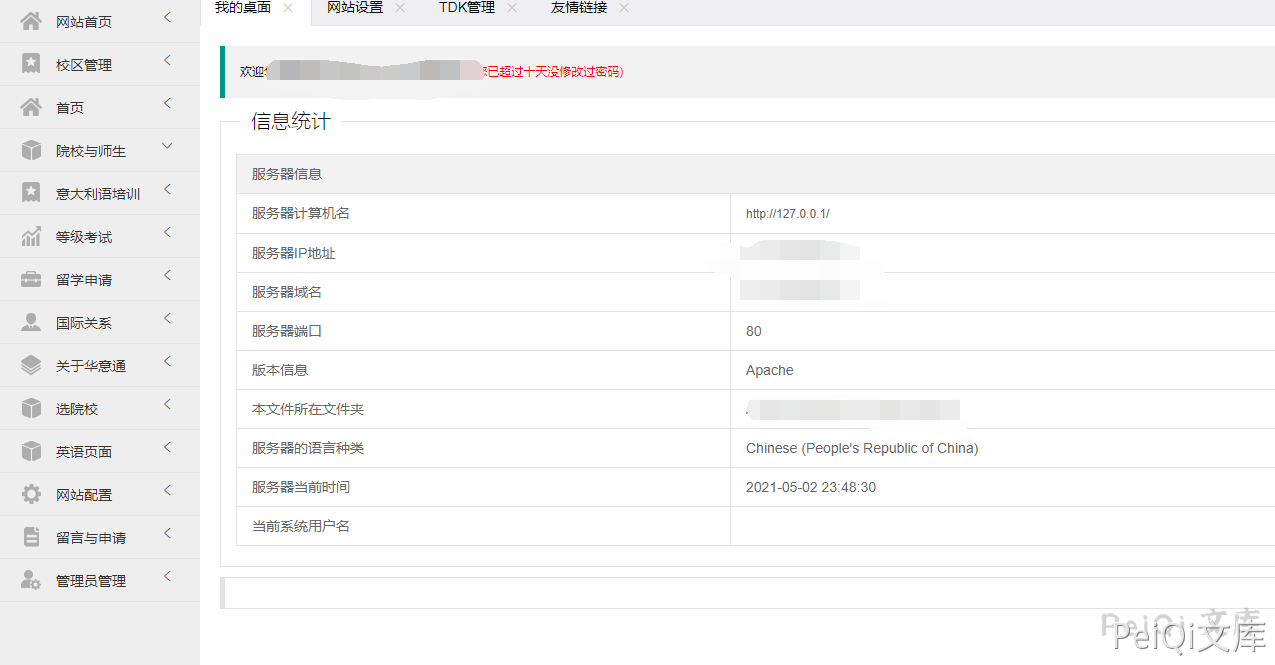This screenshot has height=665, width=1275.
Task: Click the briefcase icon beside 留学申请
Action: 31,279
